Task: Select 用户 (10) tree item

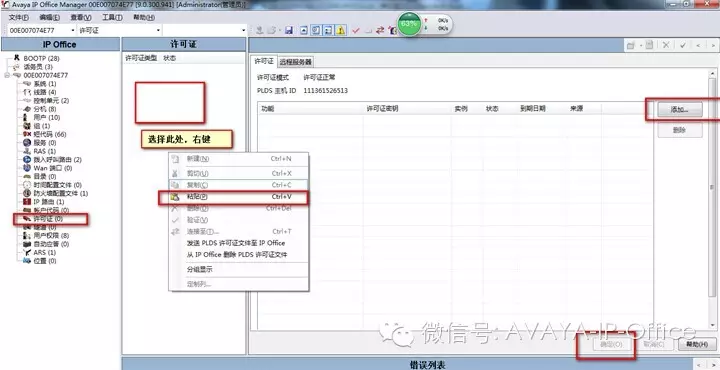Action: click(x=46, y=118)
